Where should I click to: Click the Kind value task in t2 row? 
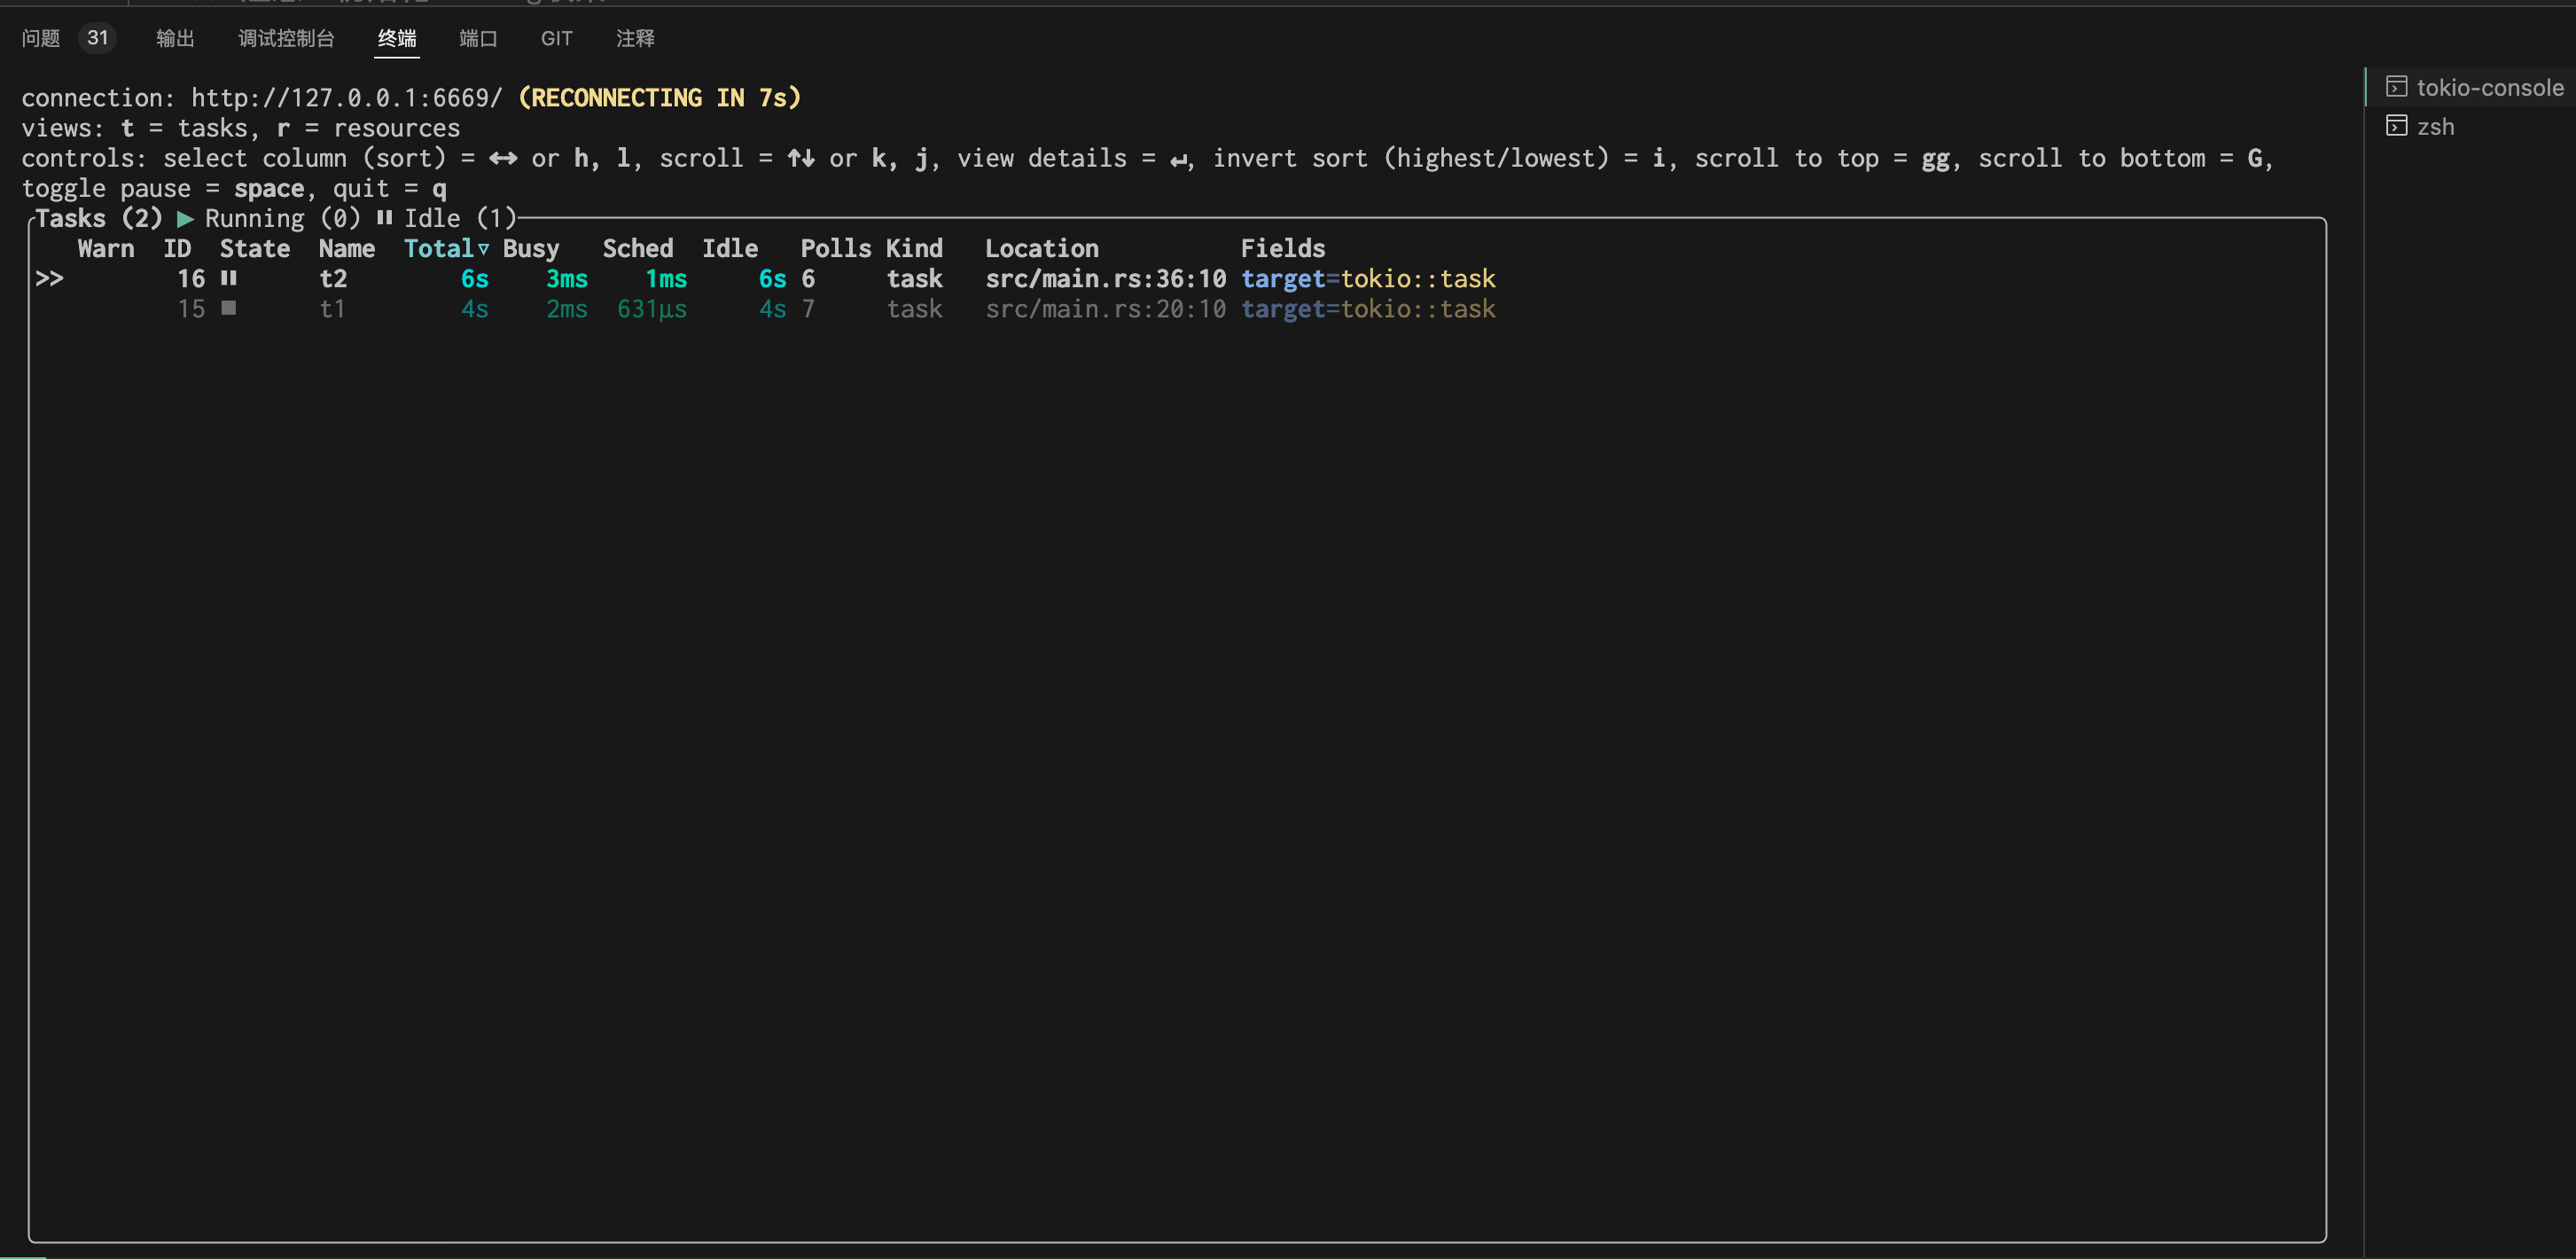915,279
